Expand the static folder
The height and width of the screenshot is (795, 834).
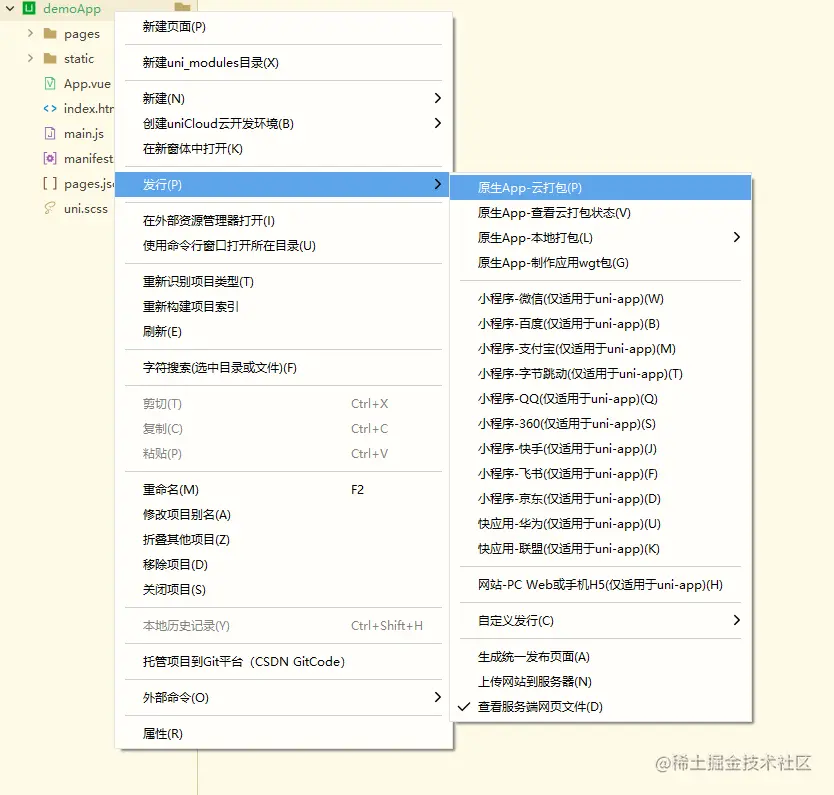click(x=30, y=58)
